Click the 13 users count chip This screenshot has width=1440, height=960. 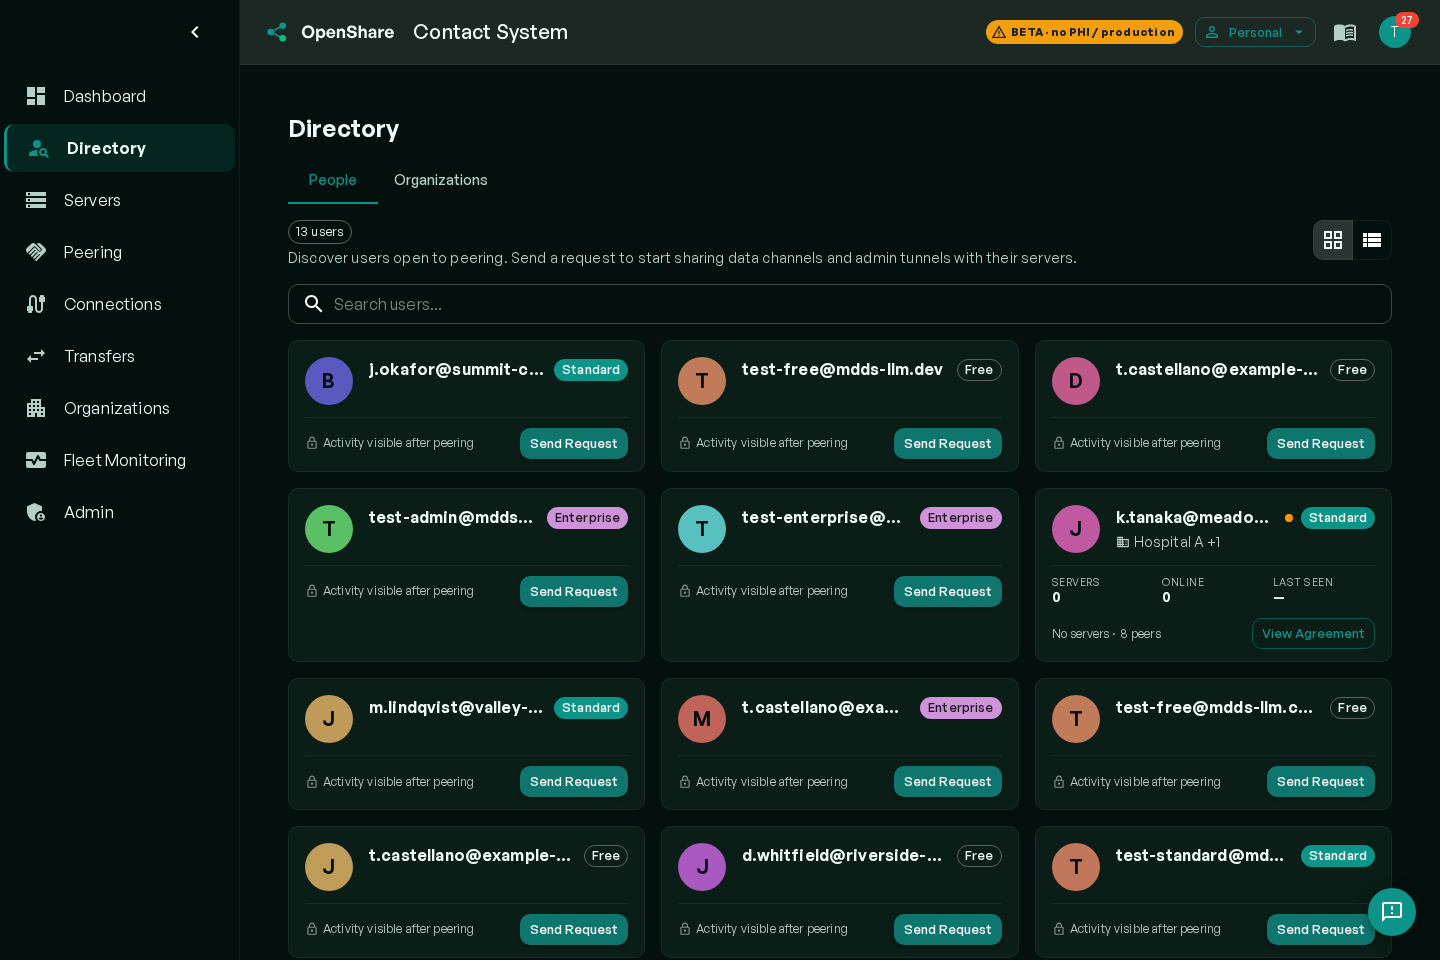[x=320, y=232]
